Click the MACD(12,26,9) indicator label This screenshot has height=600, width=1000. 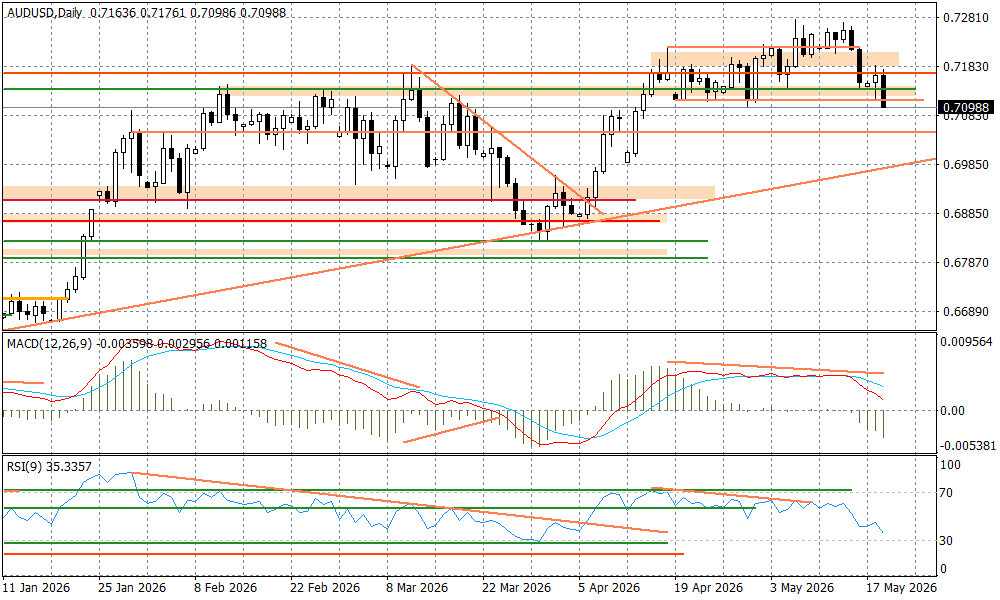tap(50, 344)
